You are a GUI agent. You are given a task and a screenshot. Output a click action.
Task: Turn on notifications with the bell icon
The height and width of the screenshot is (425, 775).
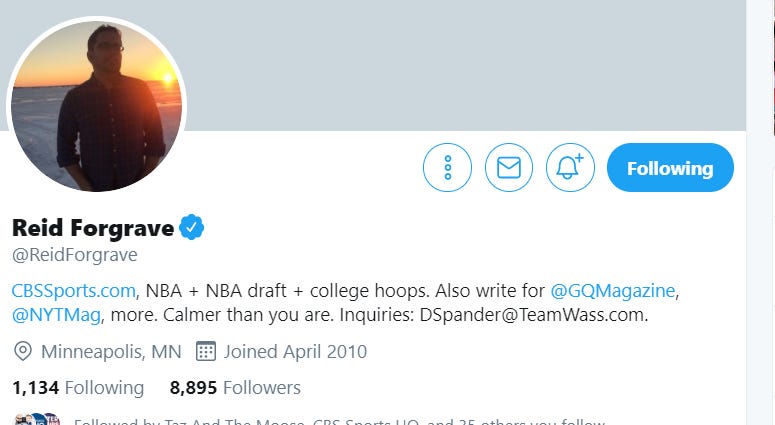(x=570, y=168)
